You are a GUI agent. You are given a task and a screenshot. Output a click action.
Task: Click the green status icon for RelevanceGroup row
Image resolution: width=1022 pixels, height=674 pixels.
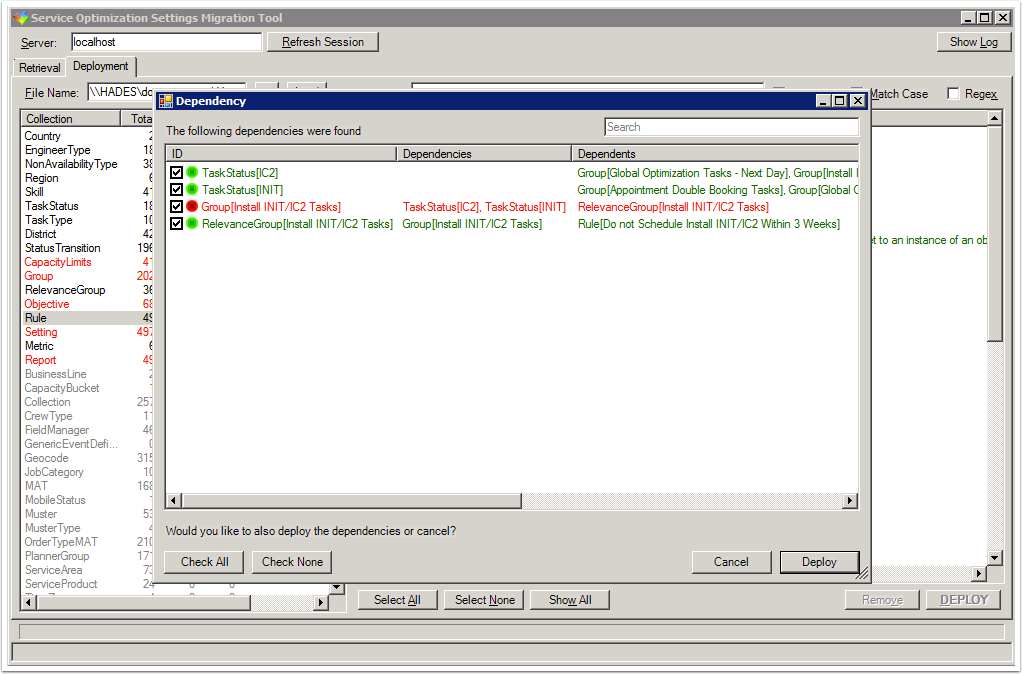pyautogui.click(x=192, y=224)
